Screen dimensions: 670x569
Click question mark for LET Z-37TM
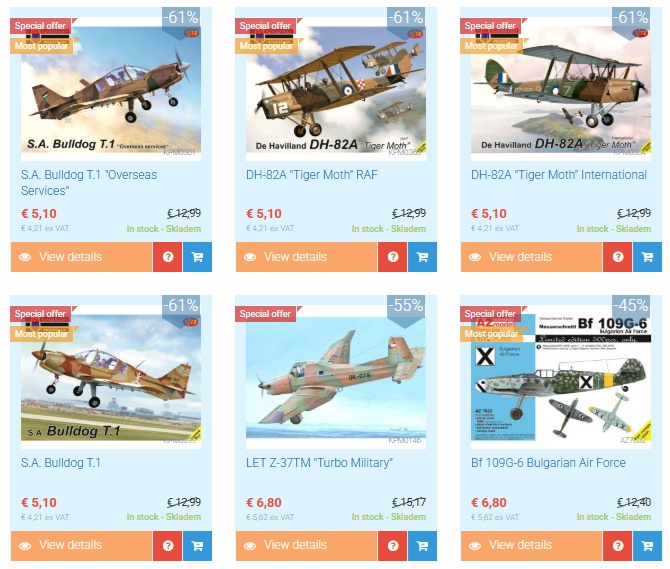tap(393, 546)
